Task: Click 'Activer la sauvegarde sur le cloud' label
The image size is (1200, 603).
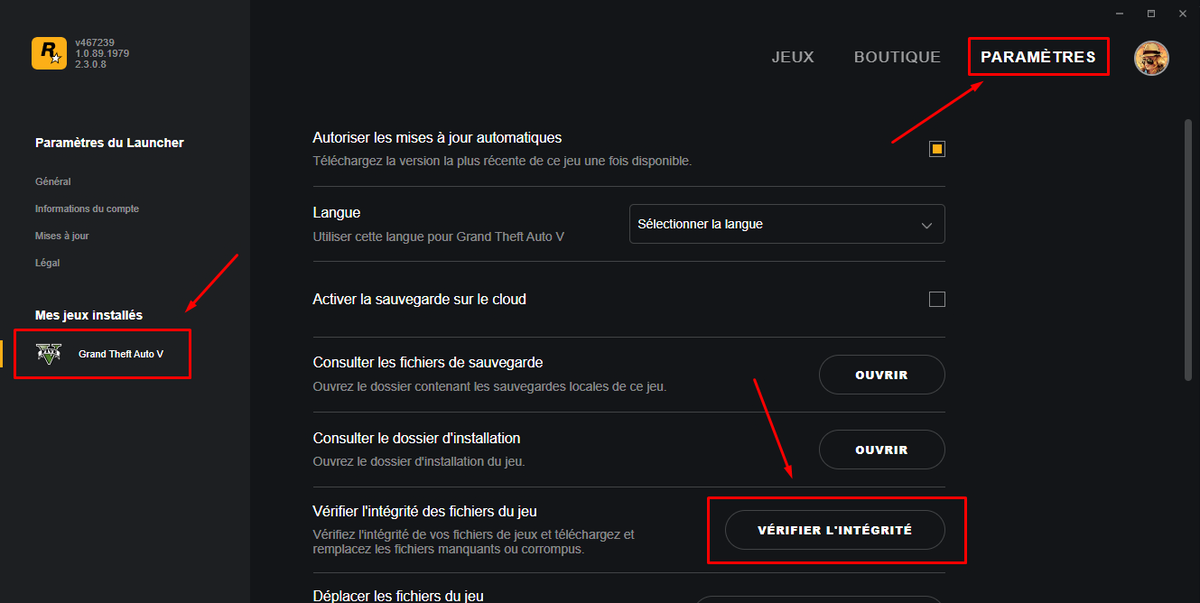Action: 419,299
